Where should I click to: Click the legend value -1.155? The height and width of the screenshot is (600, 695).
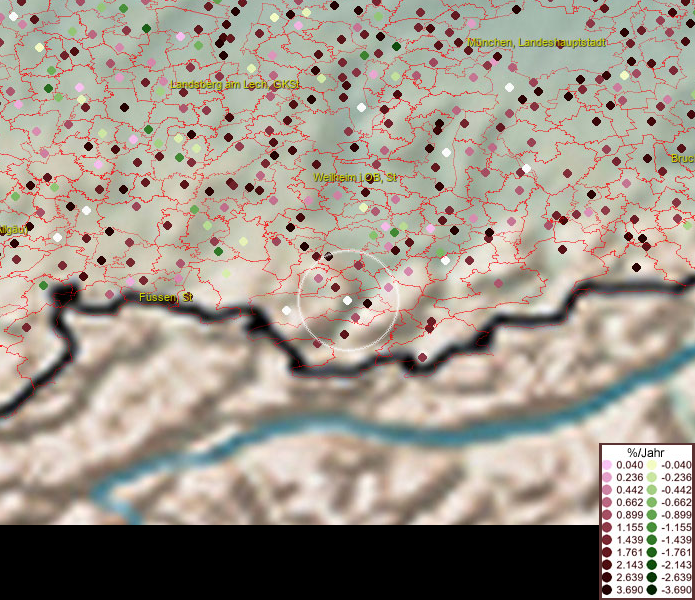coord(676,527)
